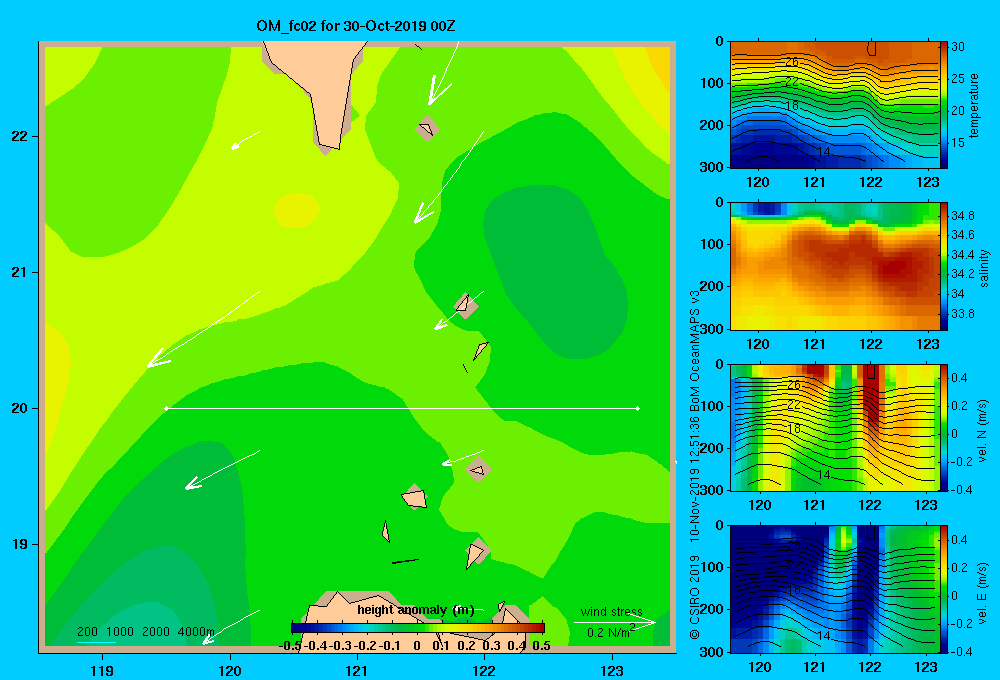Click the -0.5 tick on height anomaly scale

coord(290,645)
